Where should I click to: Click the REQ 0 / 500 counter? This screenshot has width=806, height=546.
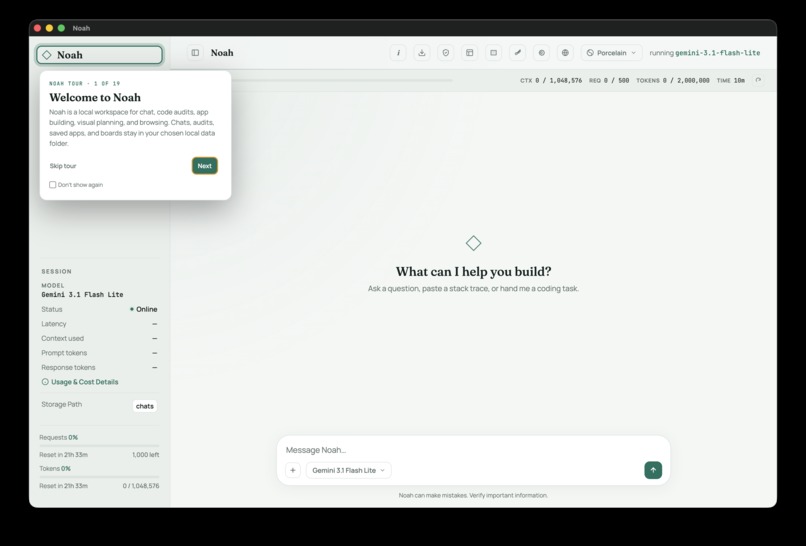(x=609, y=80)
